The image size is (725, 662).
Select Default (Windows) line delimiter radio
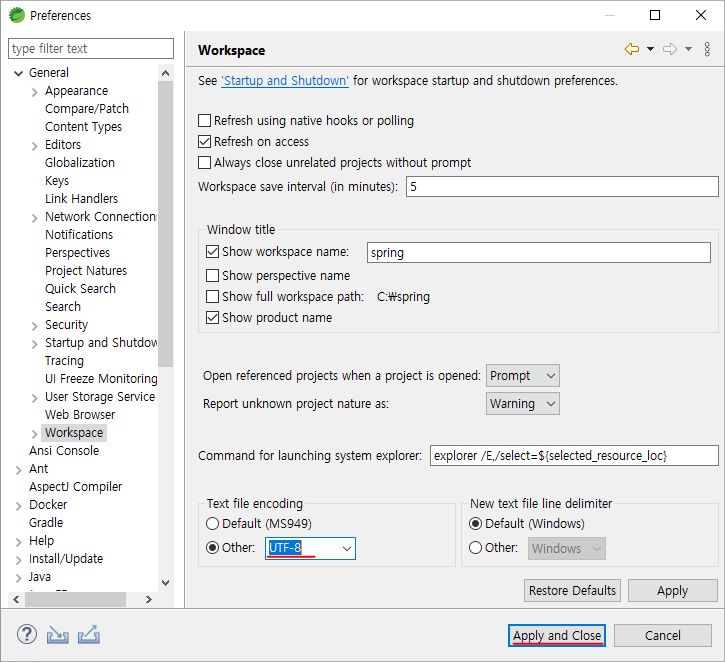(475, 523)
